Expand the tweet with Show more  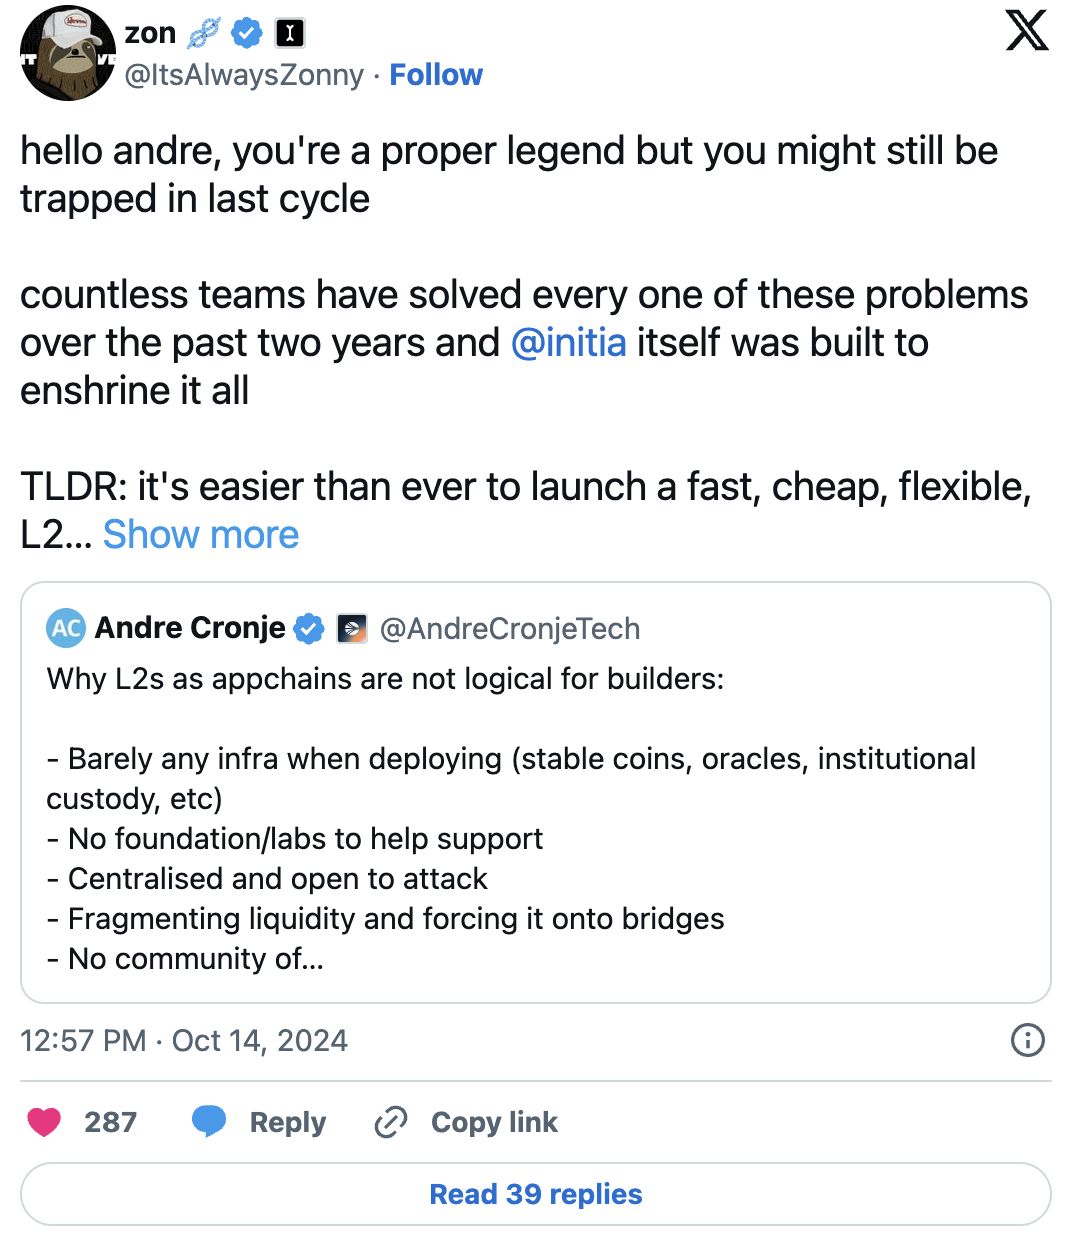pyautogui.click(x=200, y=535)
